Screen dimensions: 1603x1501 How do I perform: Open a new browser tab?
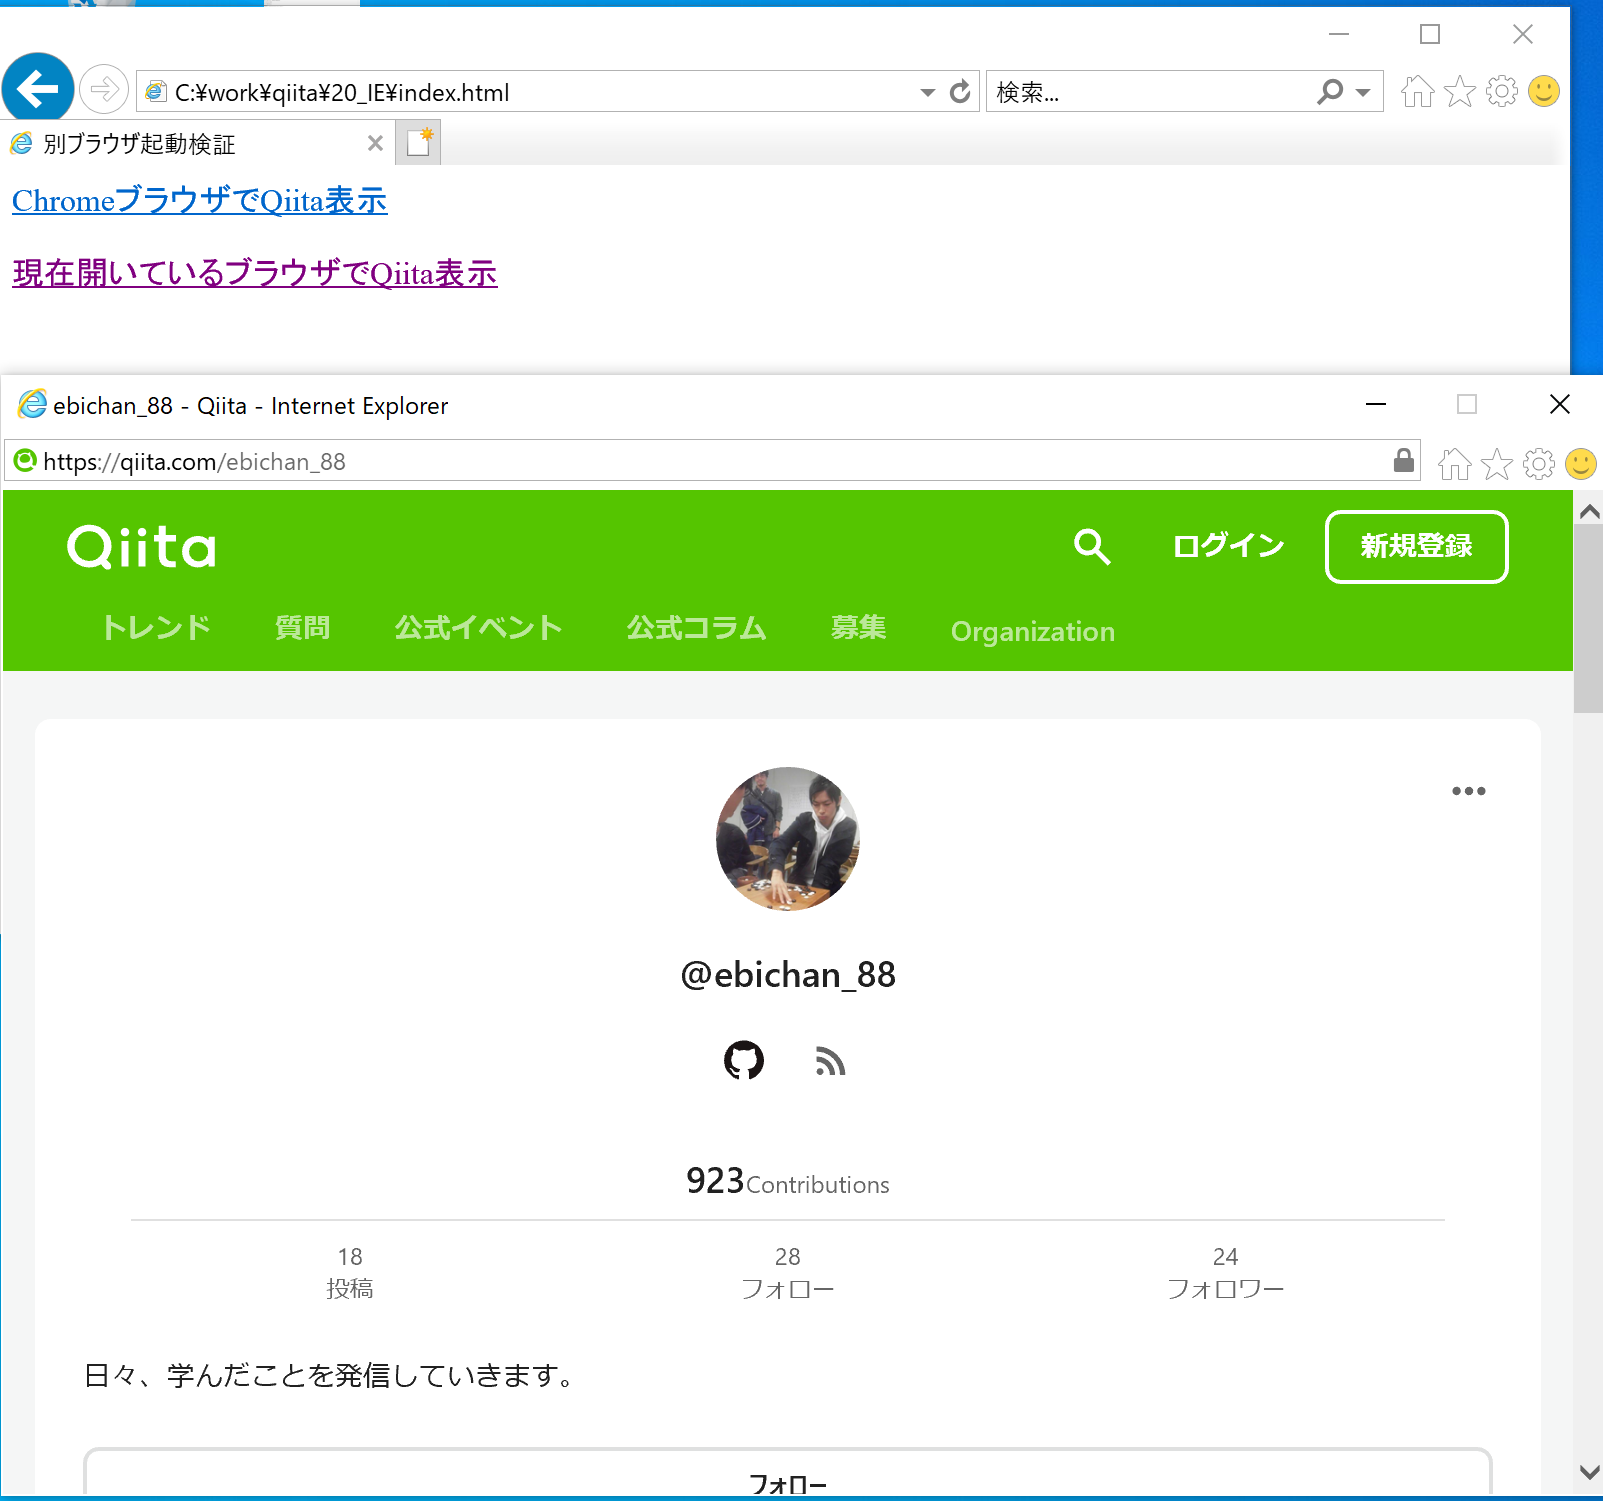(x=416, y=141)
